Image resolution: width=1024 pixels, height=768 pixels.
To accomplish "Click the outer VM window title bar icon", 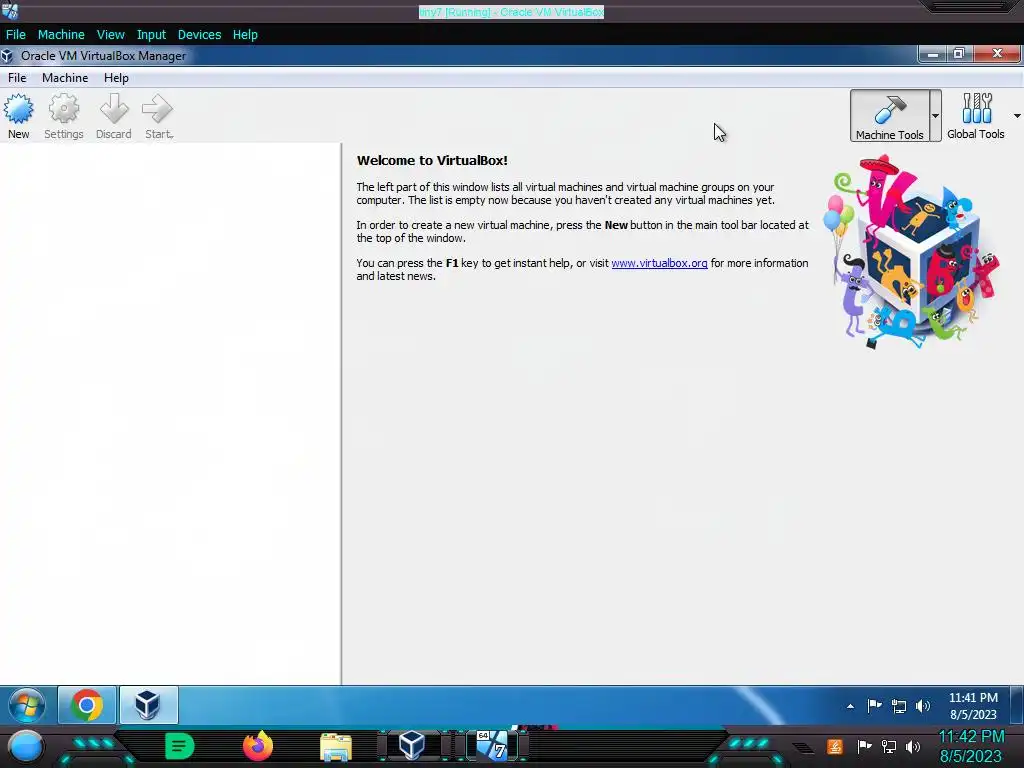I will [10, 10].
